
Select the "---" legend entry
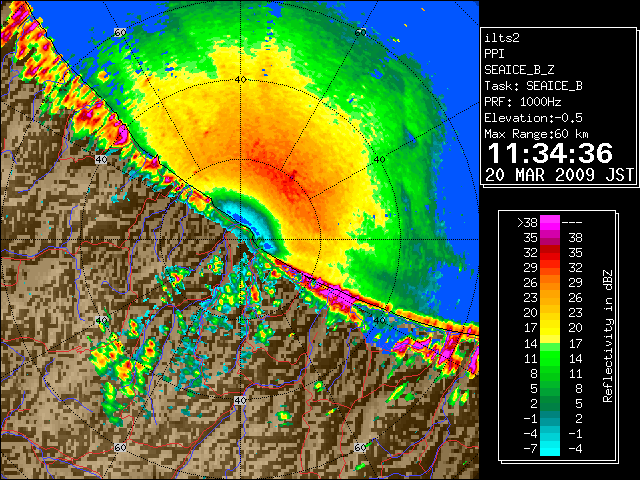pyautogui.click(x=572, y=222)
